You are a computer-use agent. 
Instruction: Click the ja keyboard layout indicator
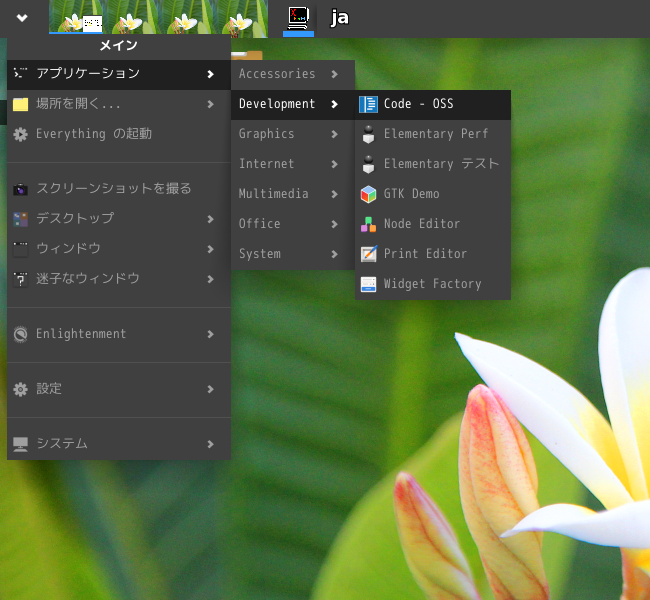click(x=340, y=18)
